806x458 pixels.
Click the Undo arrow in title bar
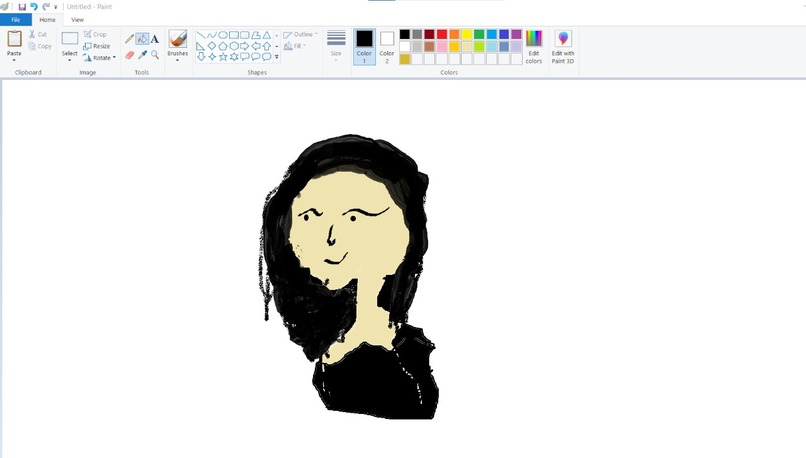(34, 7)
